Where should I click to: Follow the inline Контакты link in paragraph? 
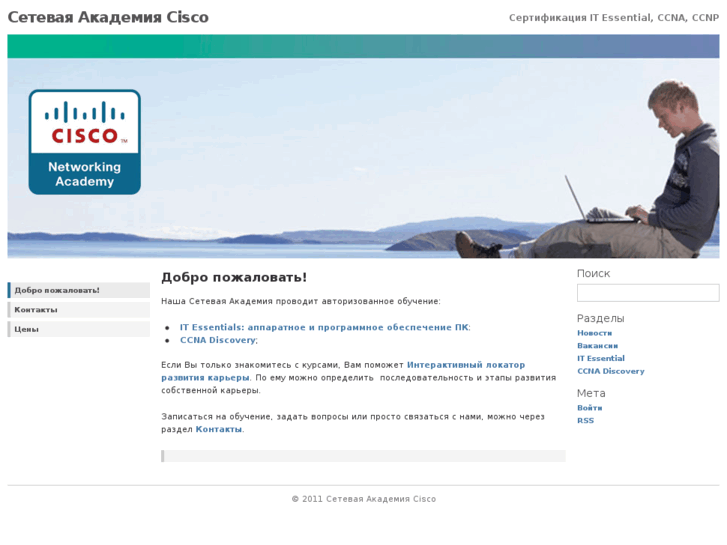point(219,429)
